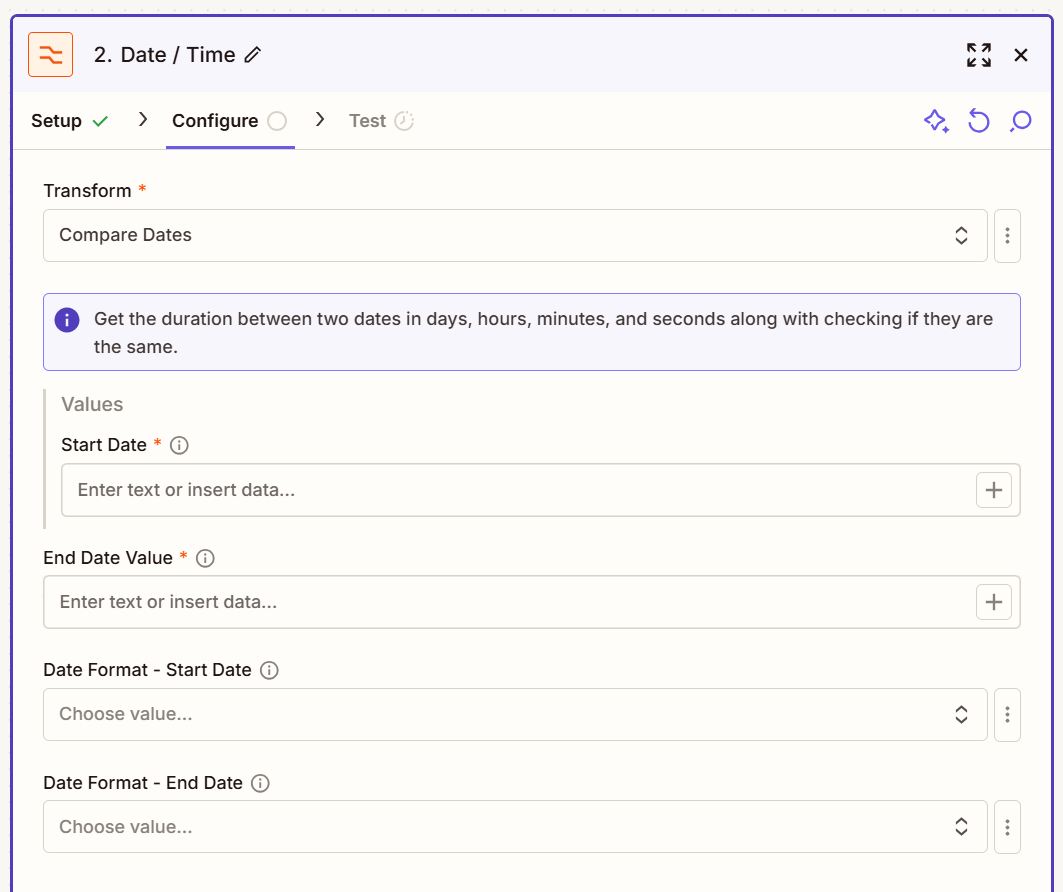
Task: Open search using the magnifier icon
Action: pos(1020,120)
